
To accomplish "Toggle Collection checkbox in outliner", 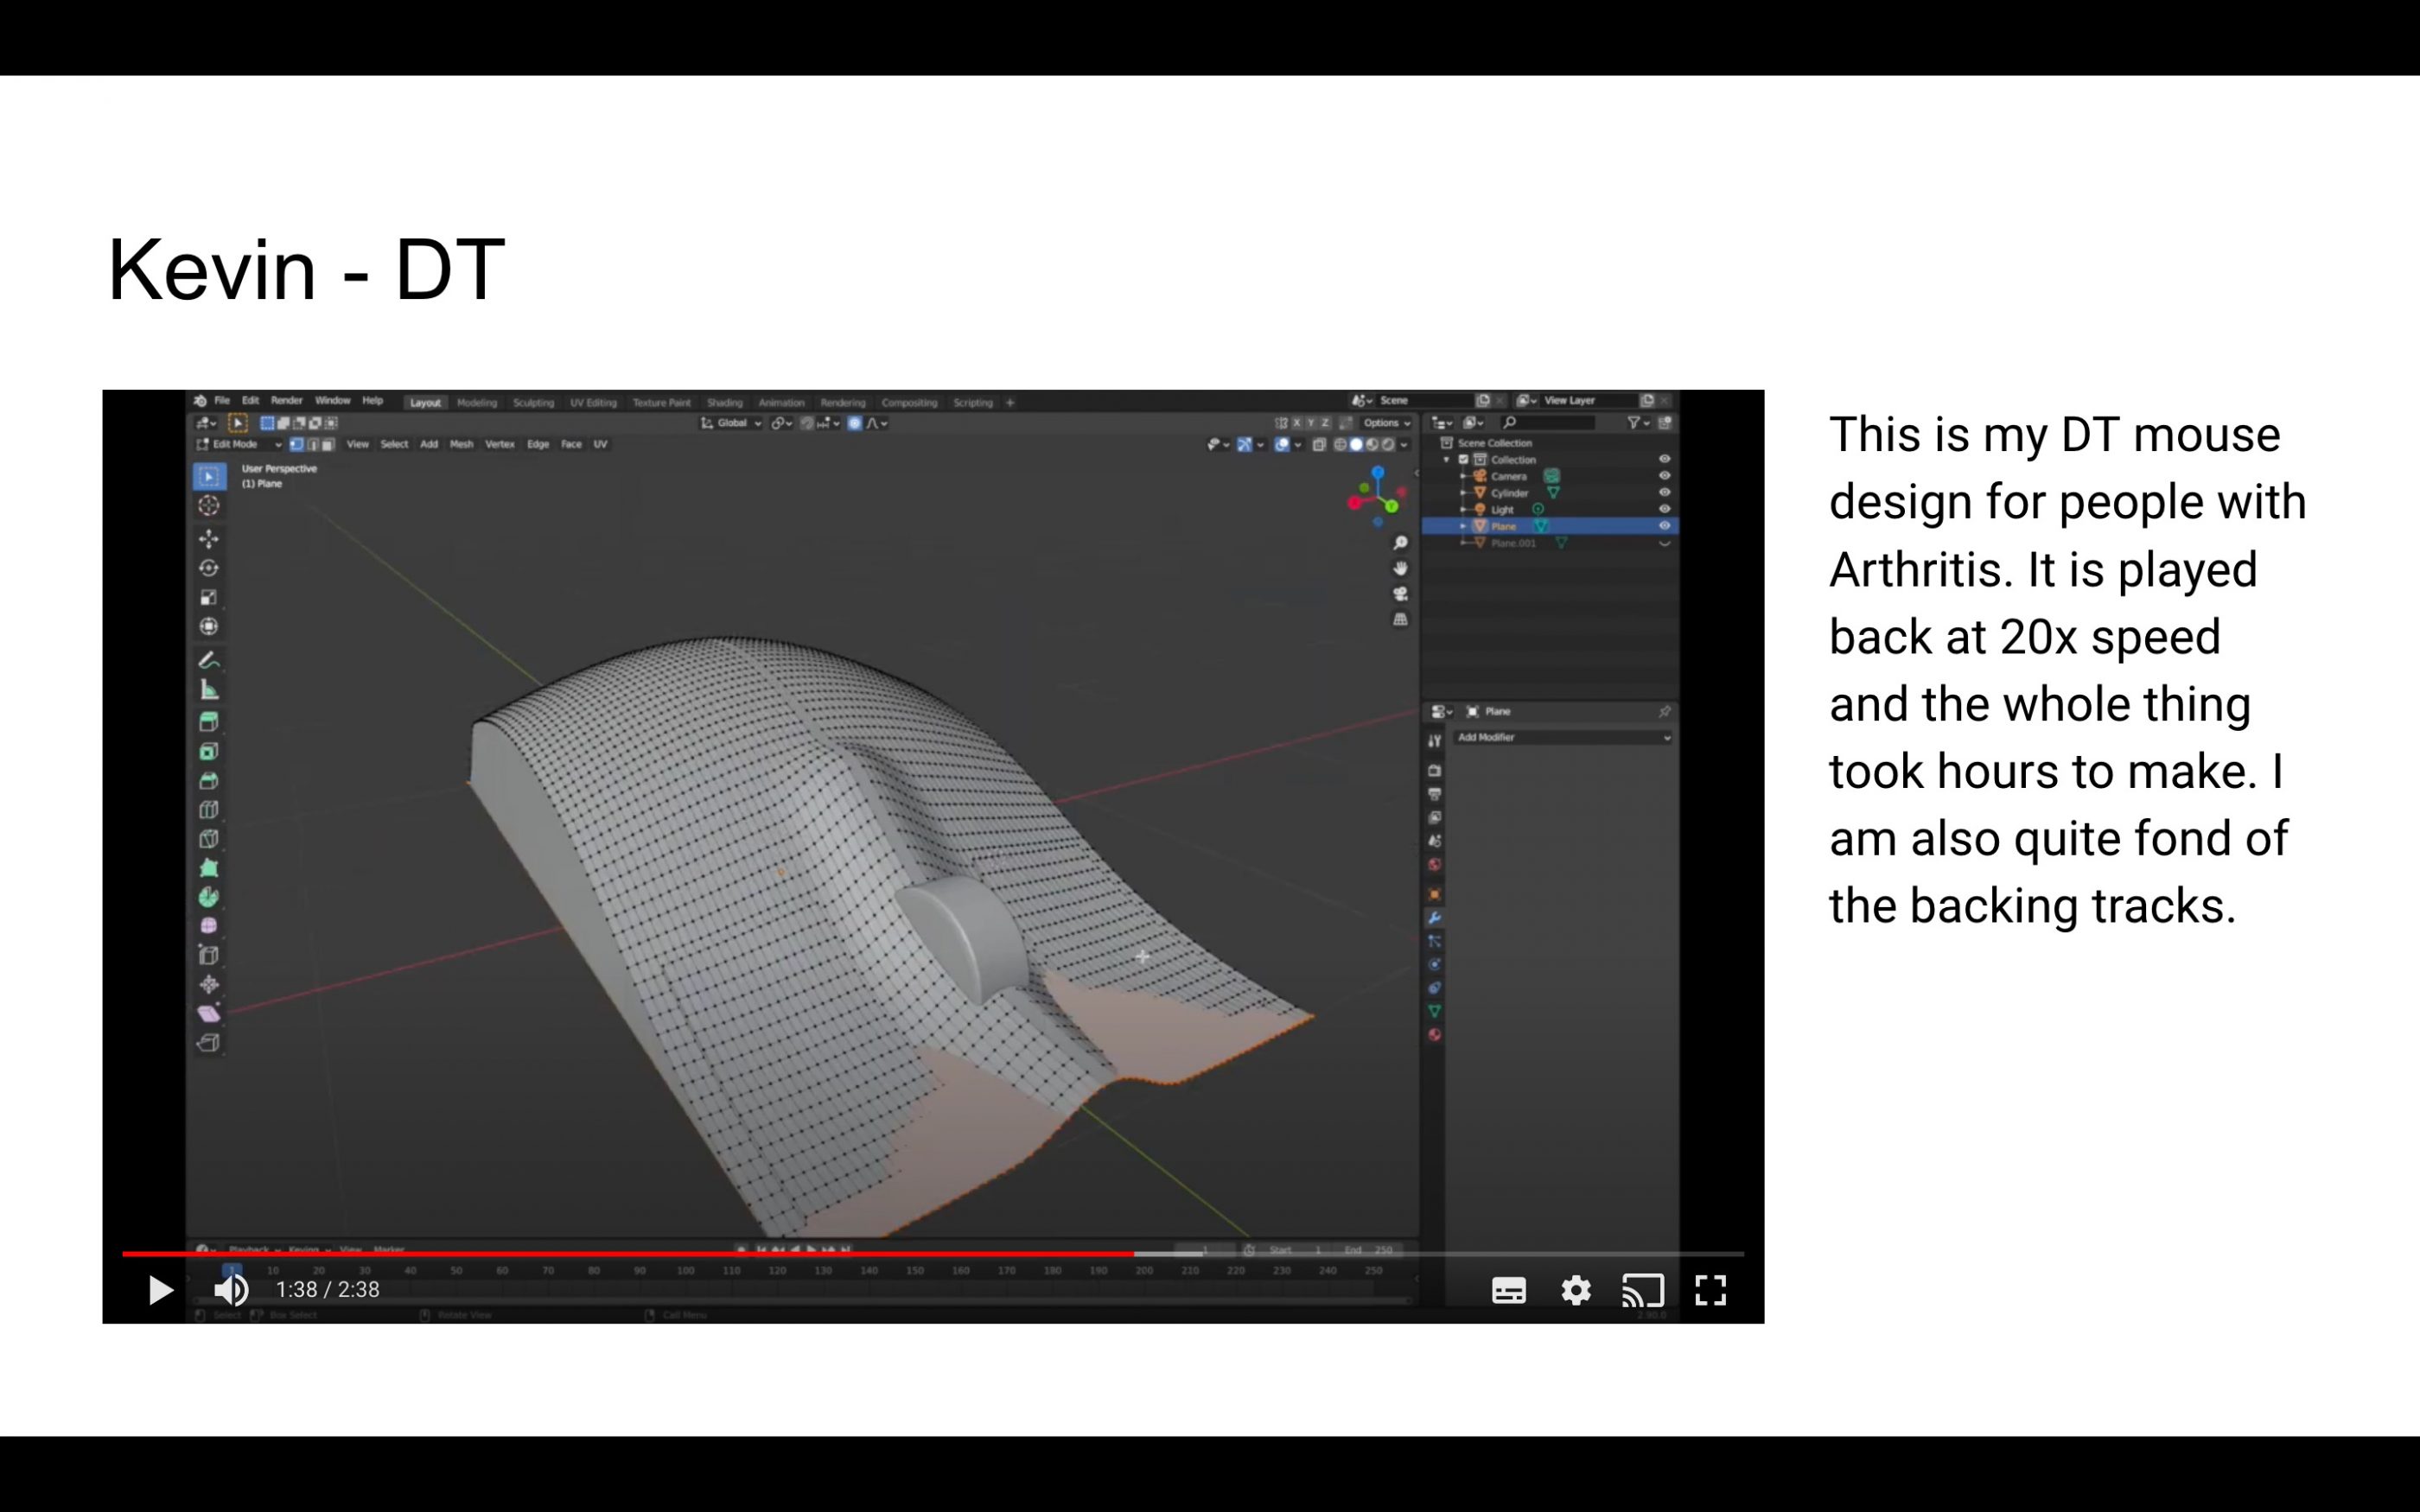I will [1463, 460].
